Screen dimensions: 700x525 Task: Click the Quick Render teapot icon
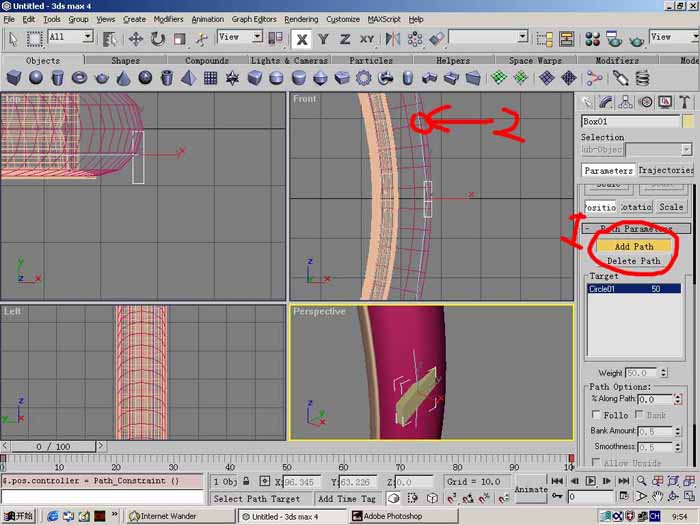(636, 40)
